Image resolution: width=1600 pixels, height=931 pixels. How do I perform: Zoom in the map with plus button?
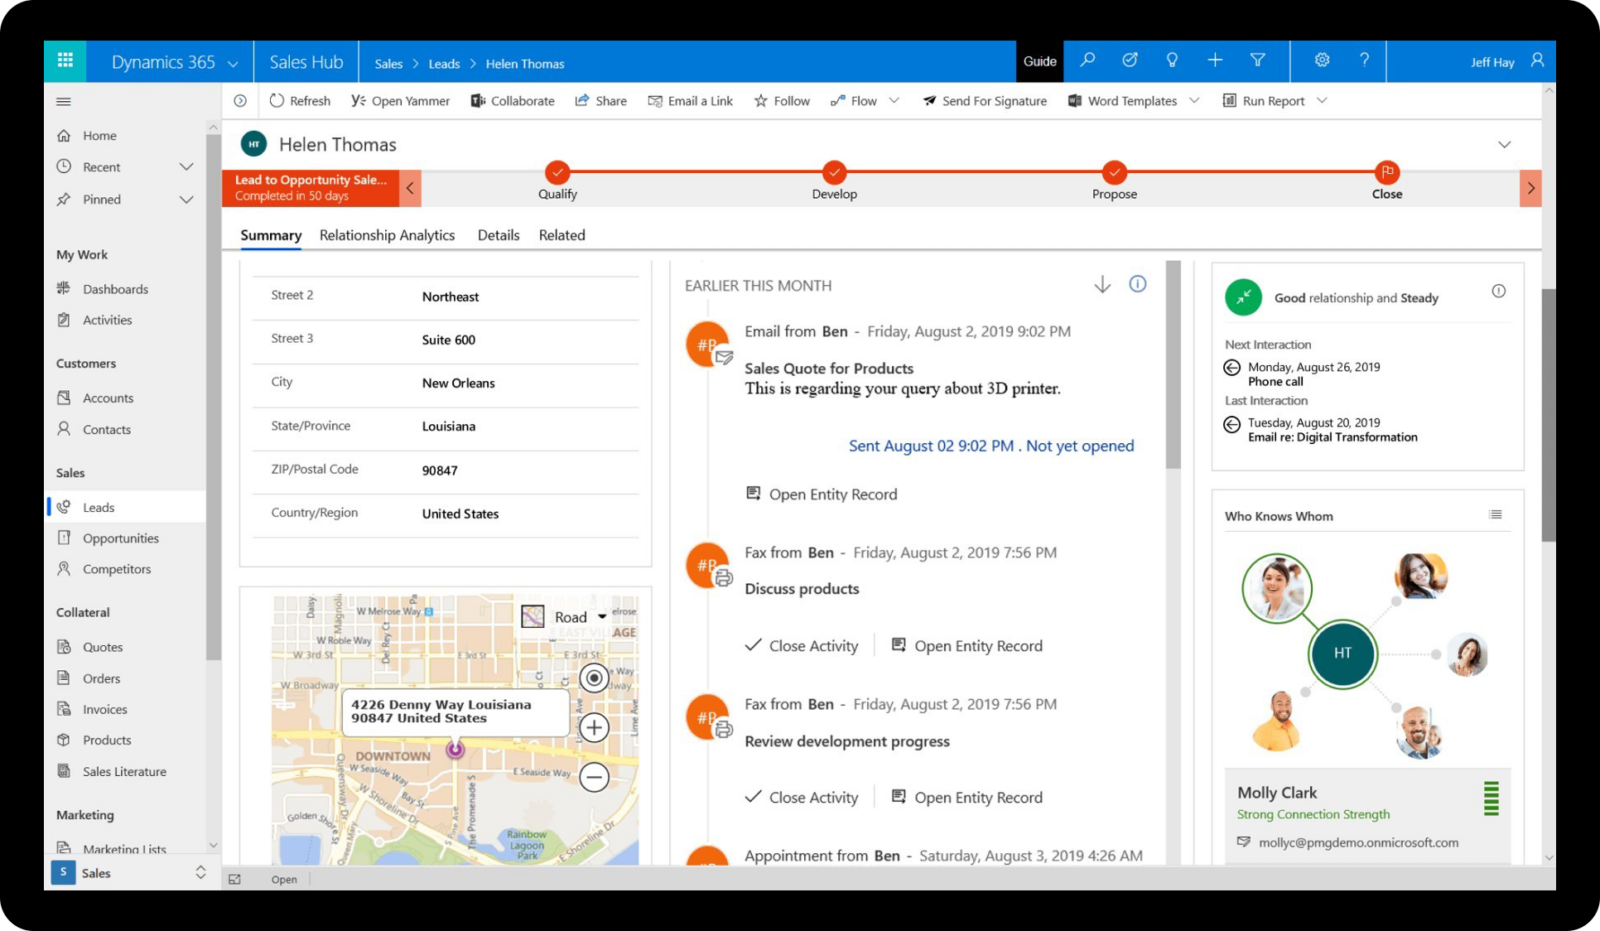pos(594,727)
